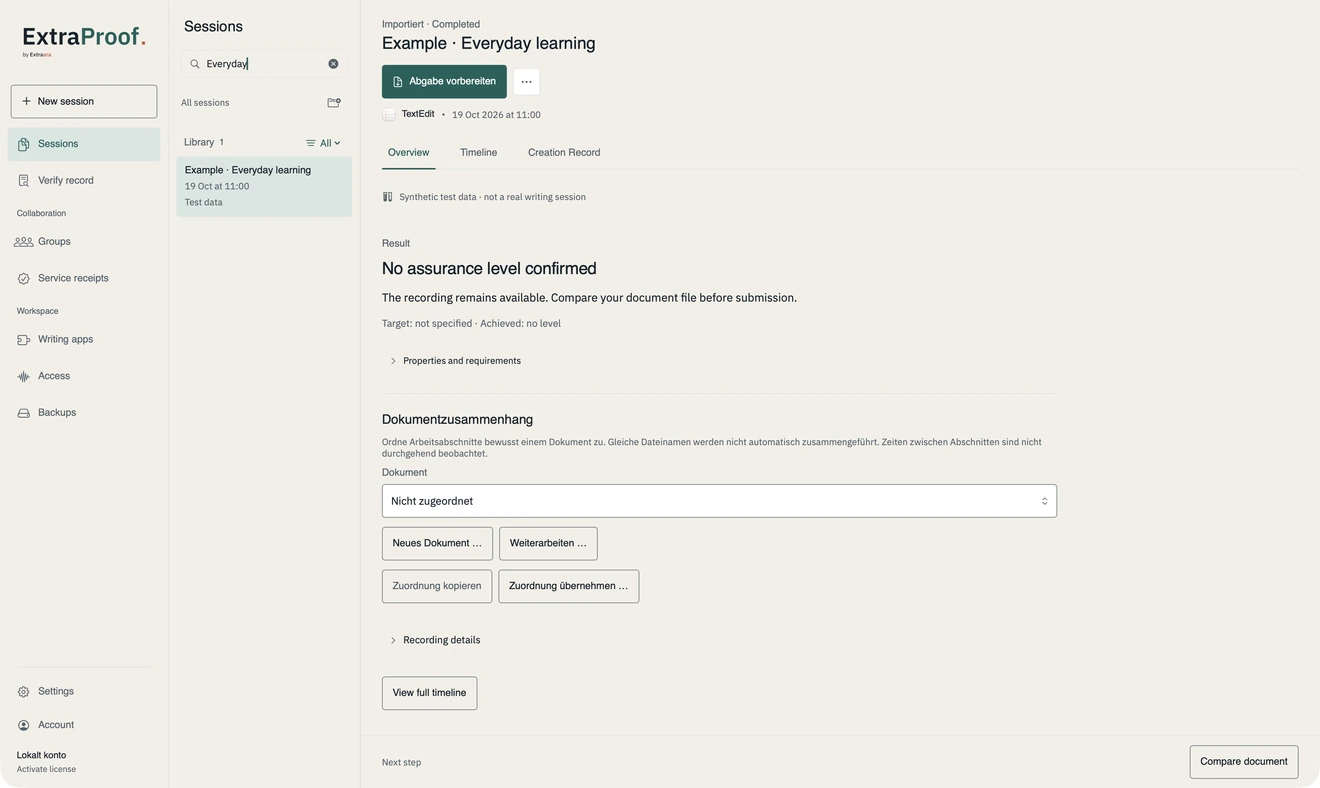Click Lokalt konto text
1320x788 pixels.
tap(41, 755)
